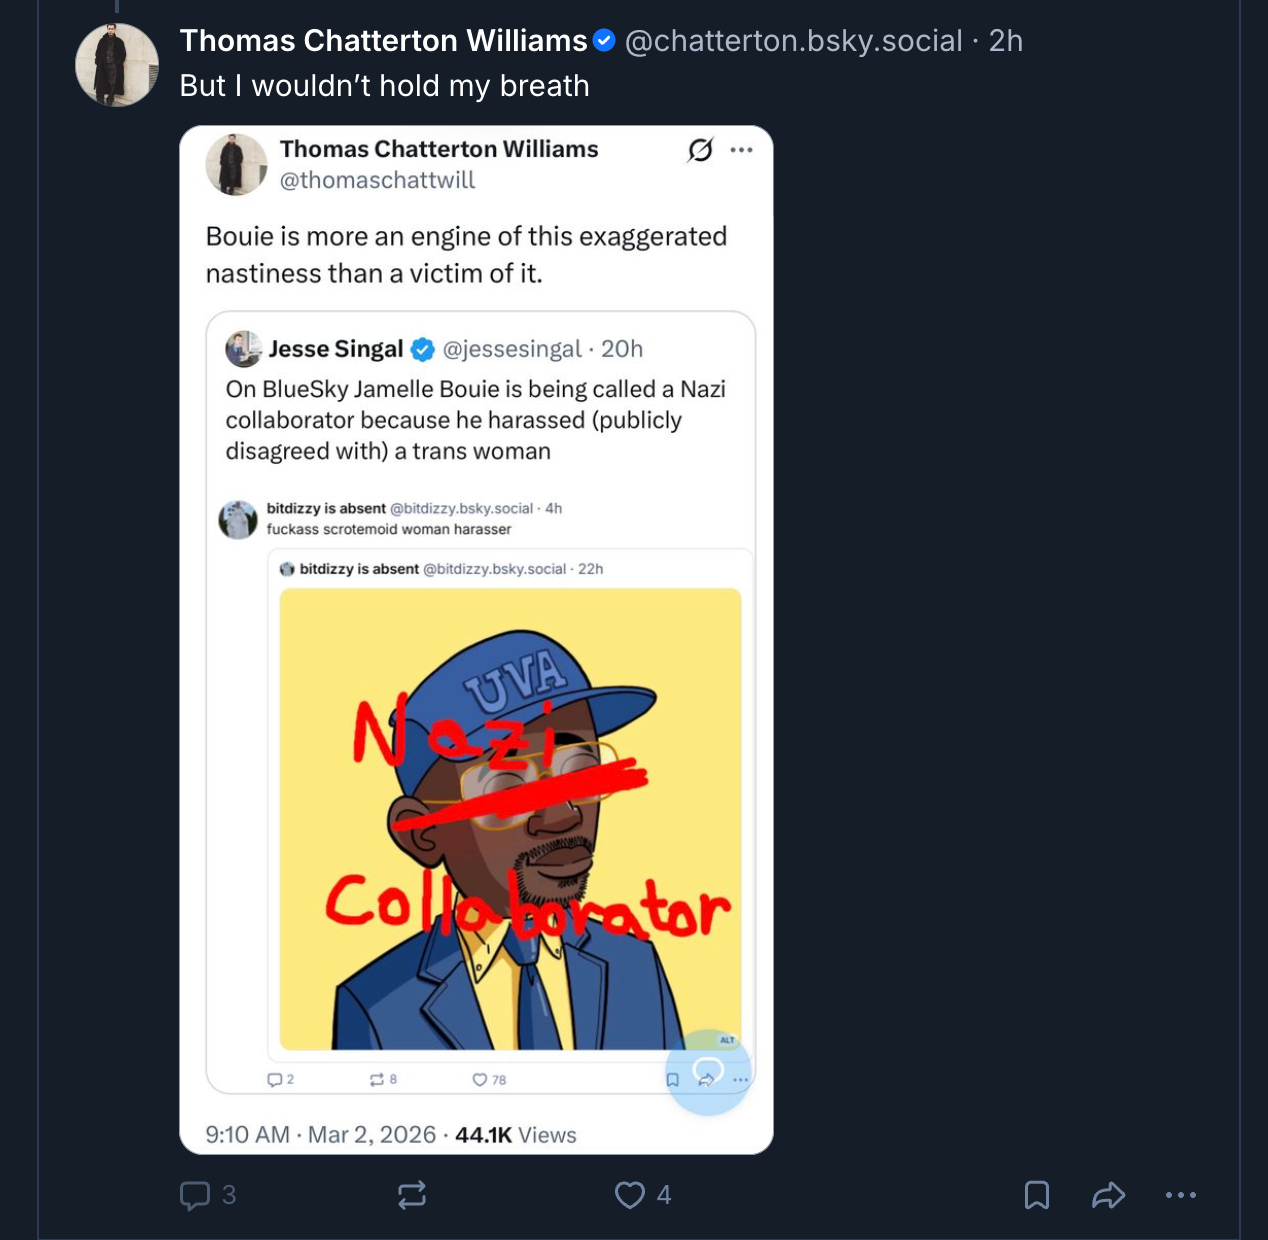Viewport: 1268px width, 1240px height.
Task: Click the Thomas Chatterton Williams display name
Action: [383, 41]
